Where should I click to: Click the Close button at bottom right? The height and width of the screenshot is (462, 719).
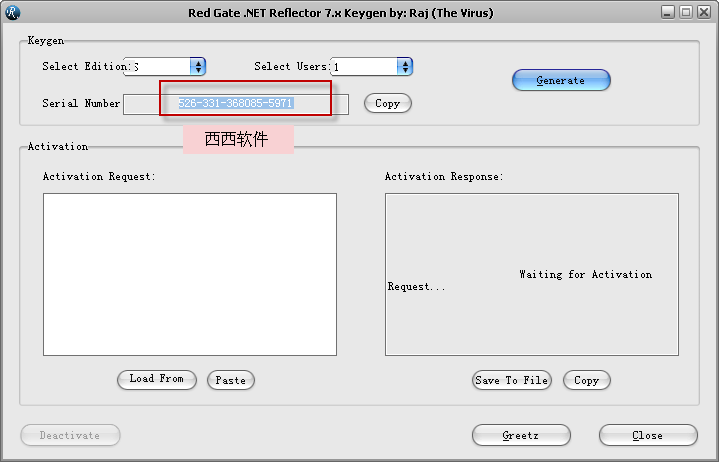tap(648, 435)
